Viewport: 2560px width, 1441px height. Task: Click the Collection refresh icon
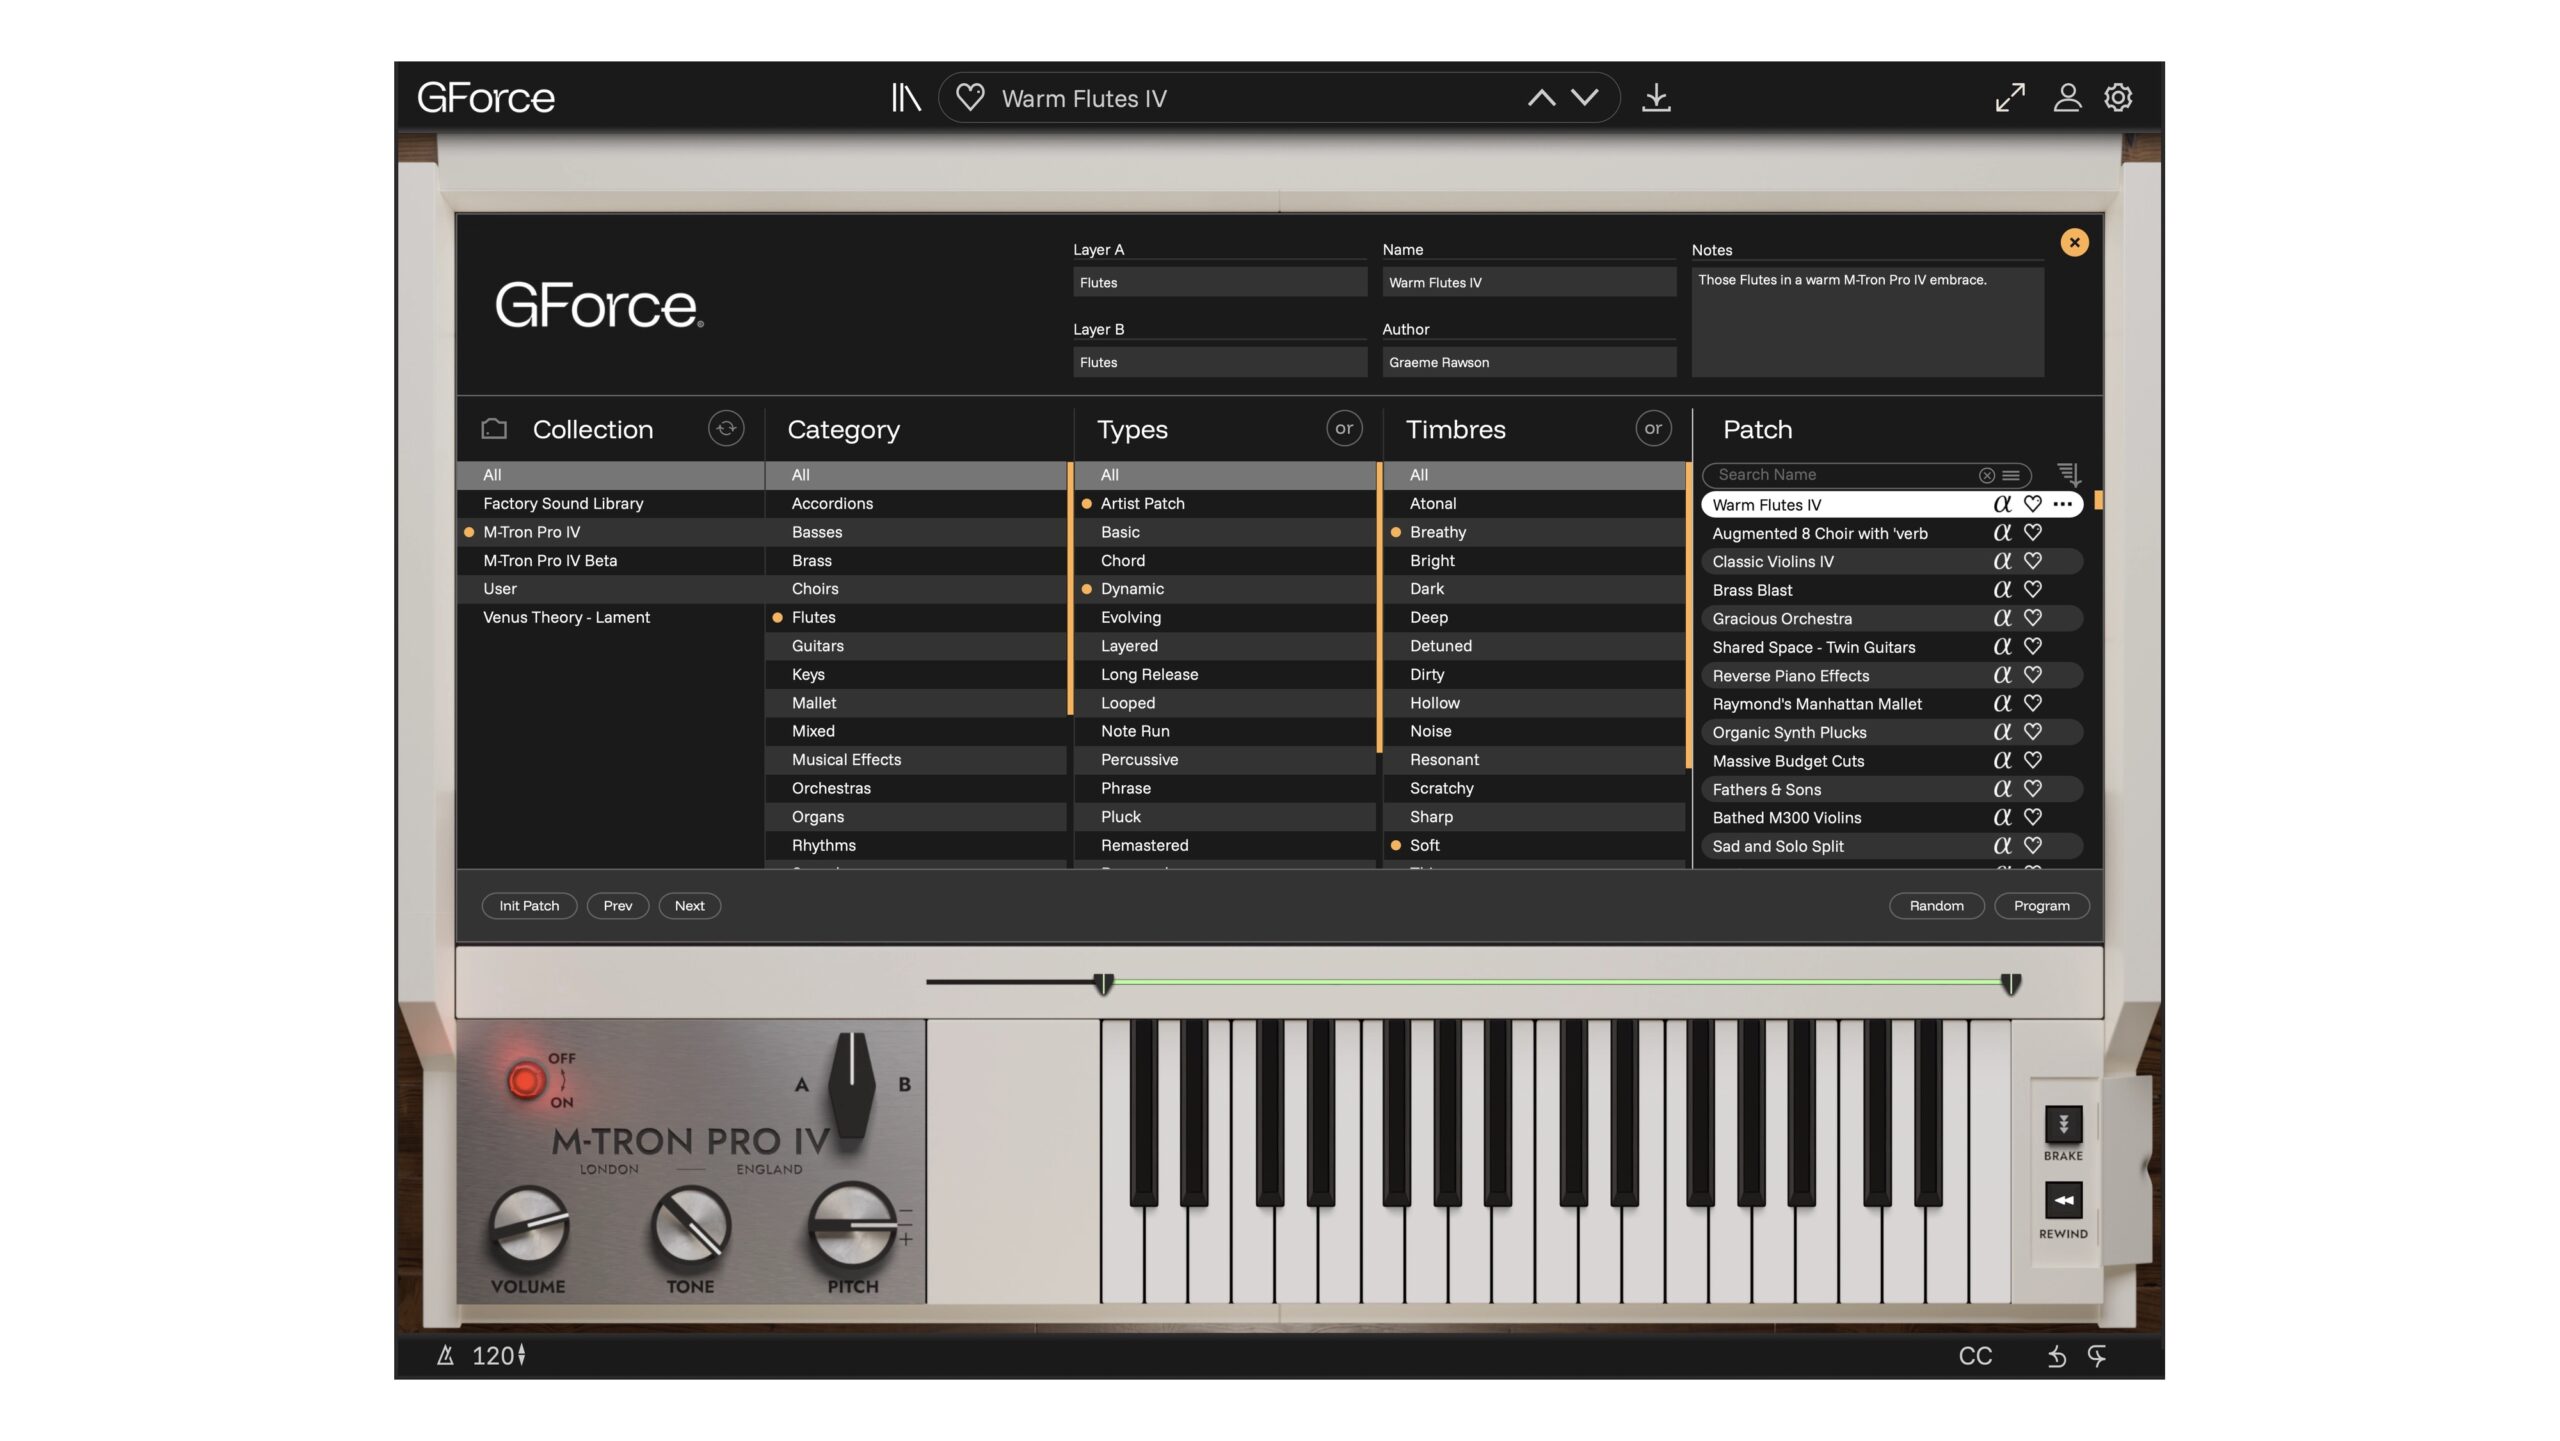pyautogui.click(x=726, y=428)
